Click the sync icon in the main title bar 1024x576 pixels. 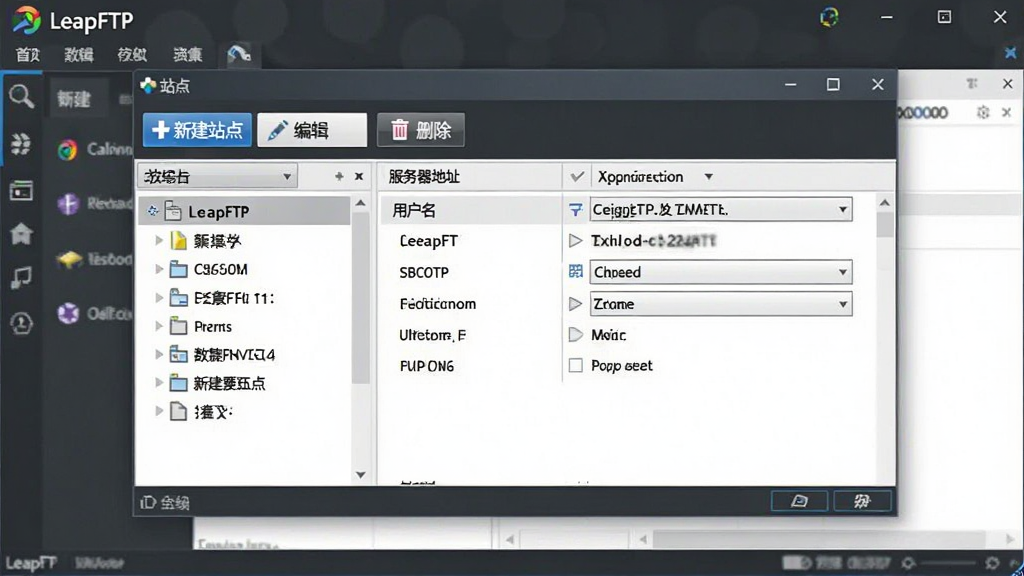(x=829, y=17)
